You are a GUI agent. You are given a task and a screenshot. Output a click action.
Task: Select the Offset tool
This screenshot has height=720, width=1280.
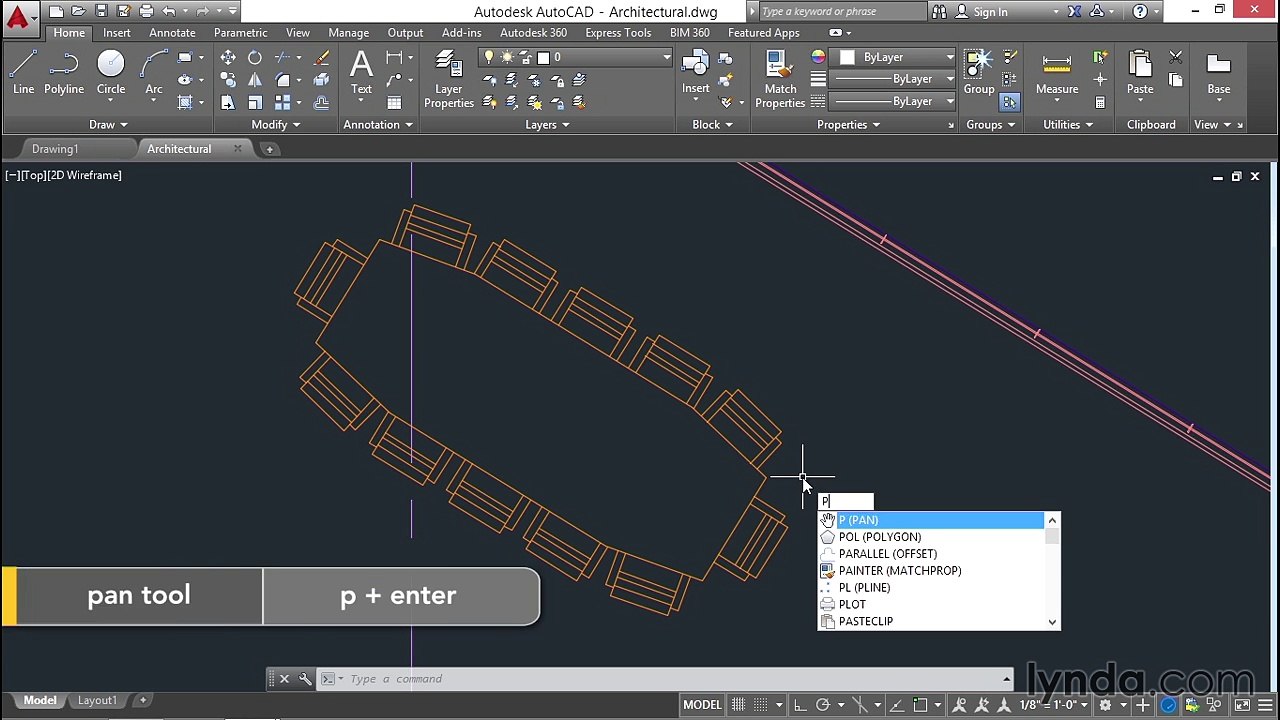pyautogui.click(x=321, y=102)
